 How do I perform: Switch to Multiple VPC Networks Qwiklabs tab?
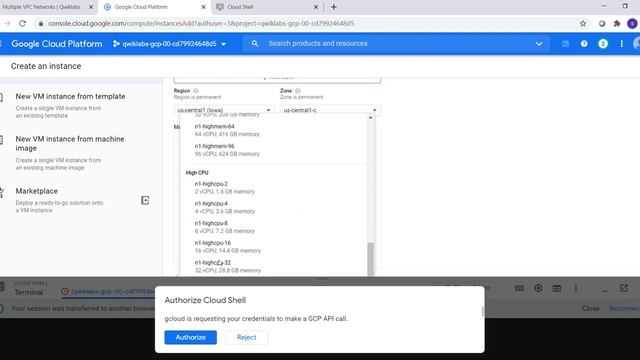click(x=41, y=7)
